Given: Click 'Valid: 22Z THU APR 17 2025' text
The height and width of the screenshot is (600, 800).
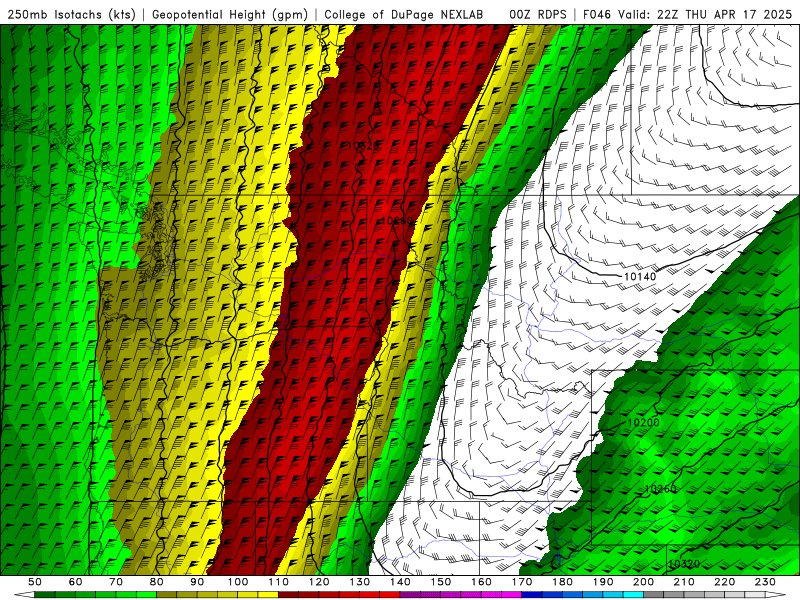Looking at the screenshot, I should pos(705,14).
